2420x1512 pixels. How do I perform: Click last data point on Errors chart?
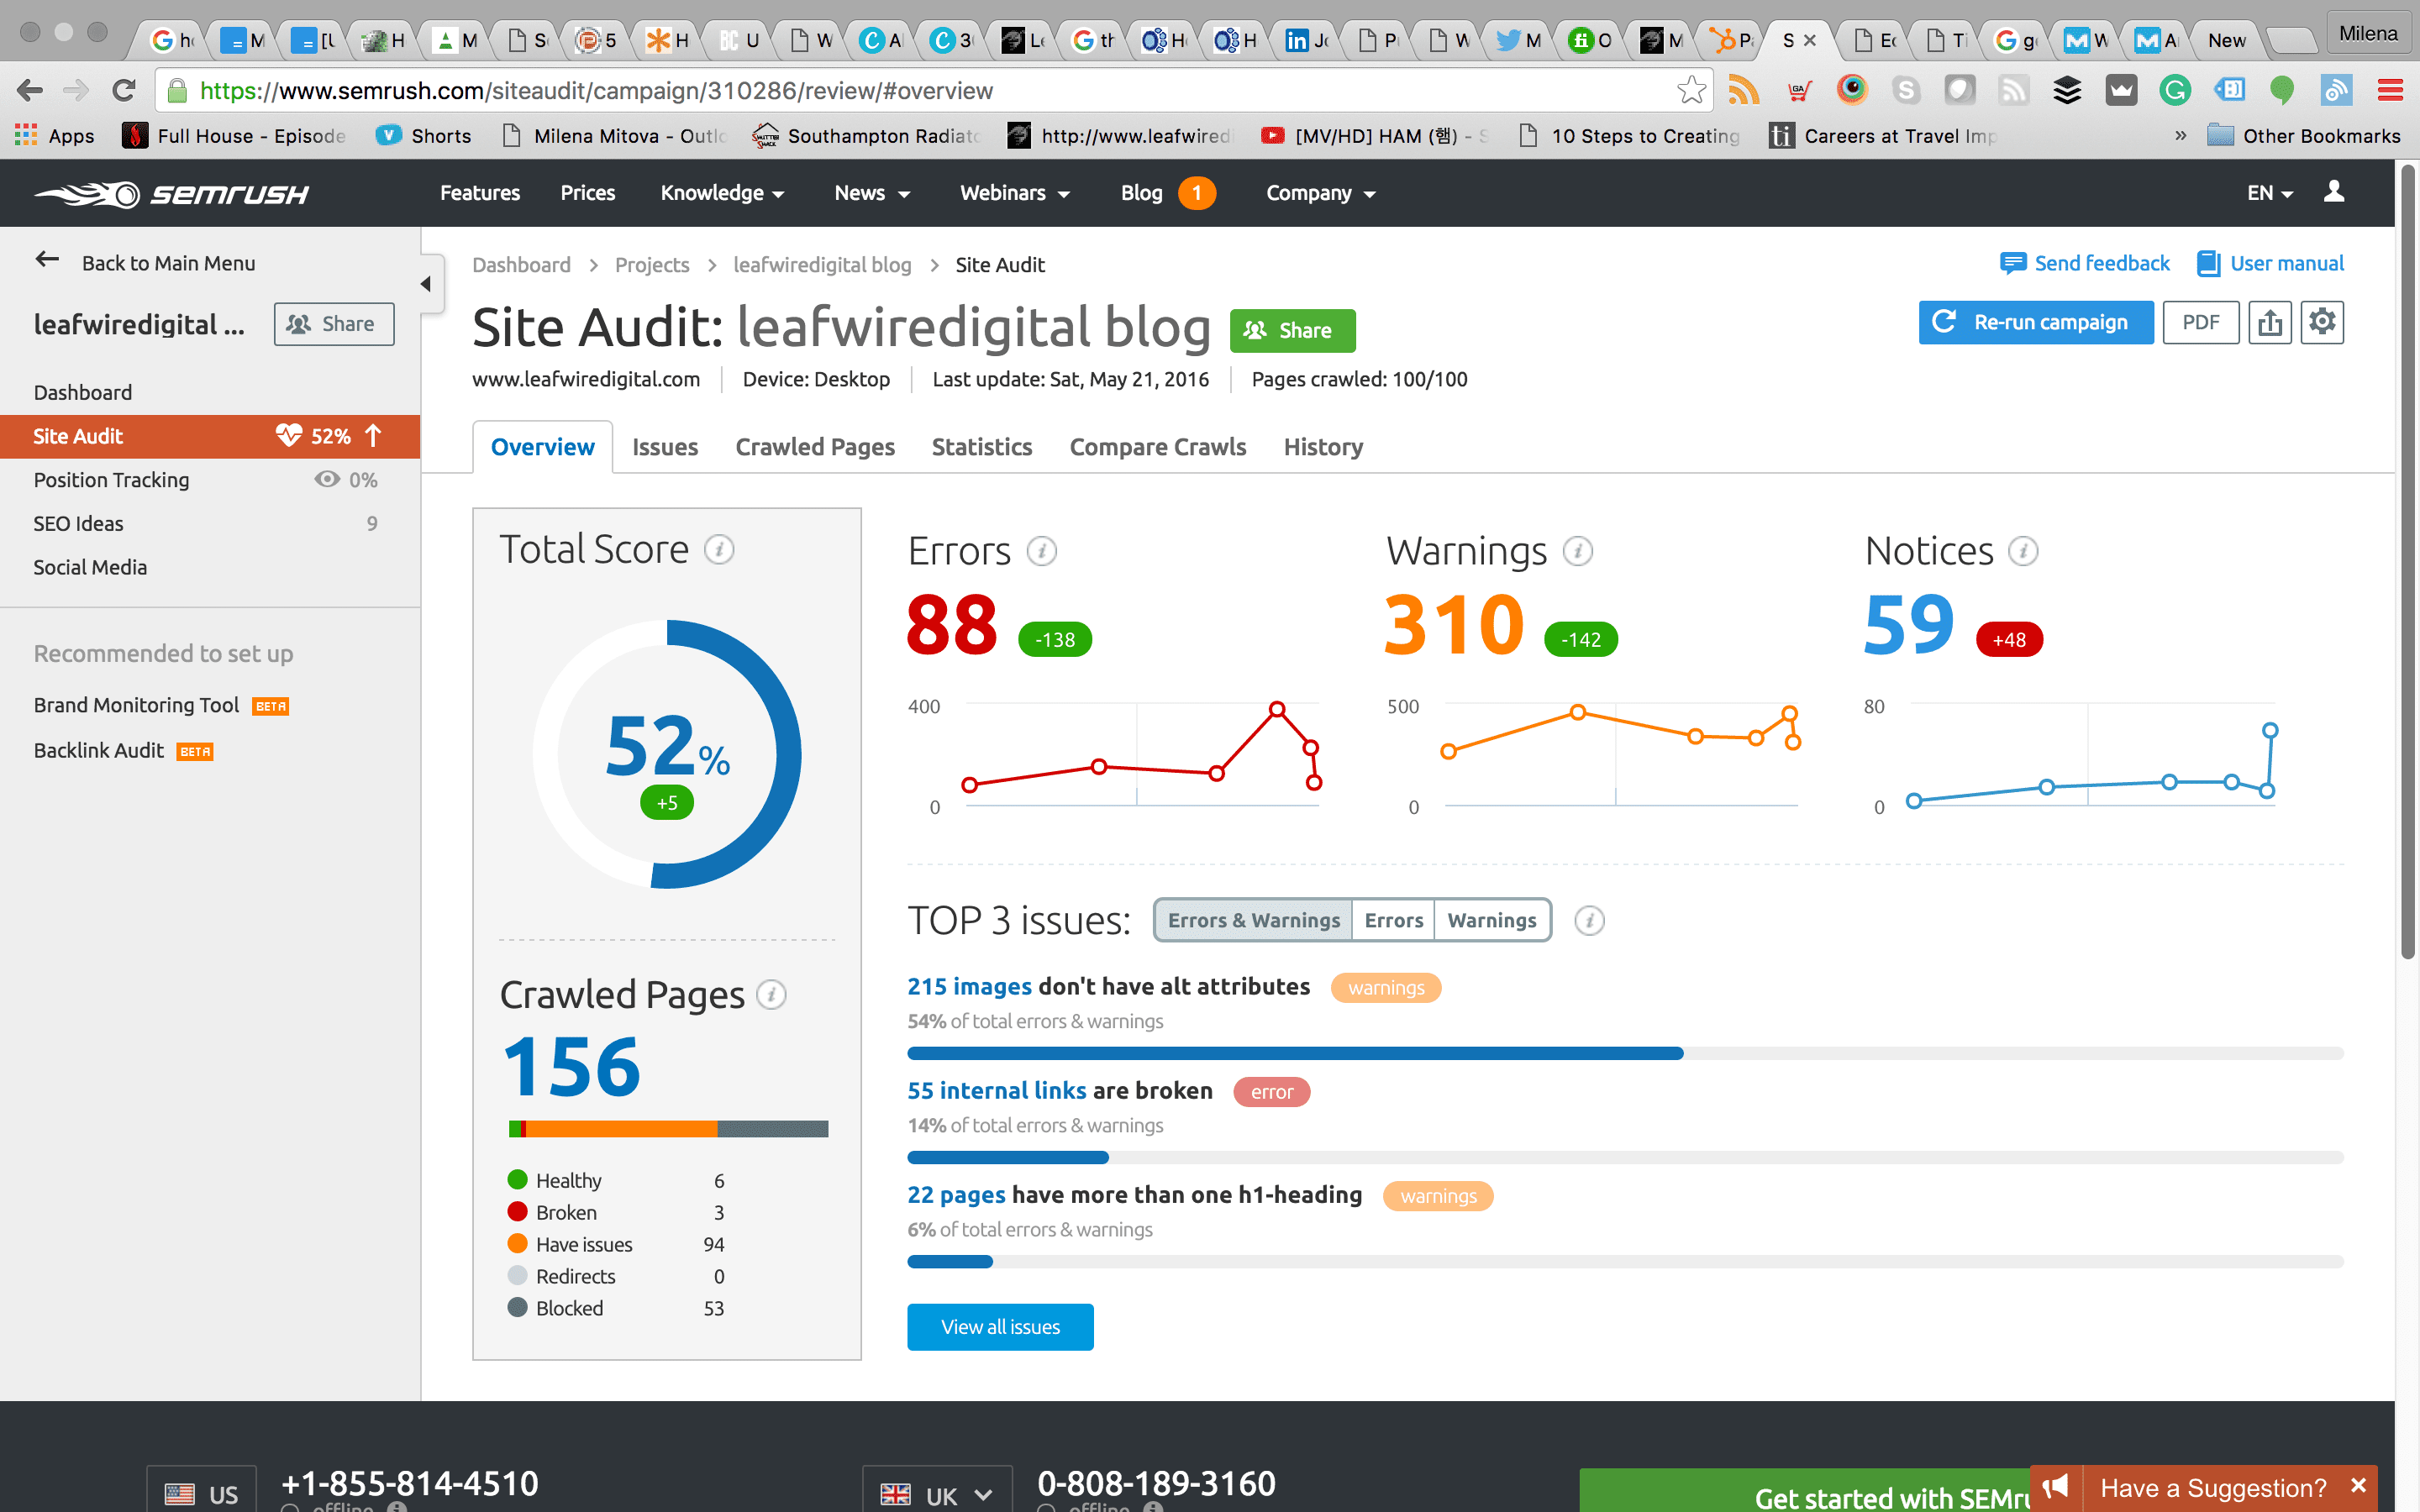point(1314,782)
